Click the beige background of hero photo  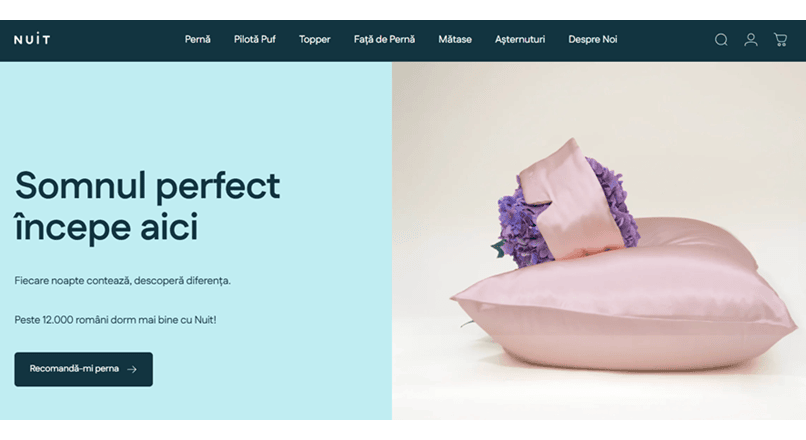[x=668, y=113]
